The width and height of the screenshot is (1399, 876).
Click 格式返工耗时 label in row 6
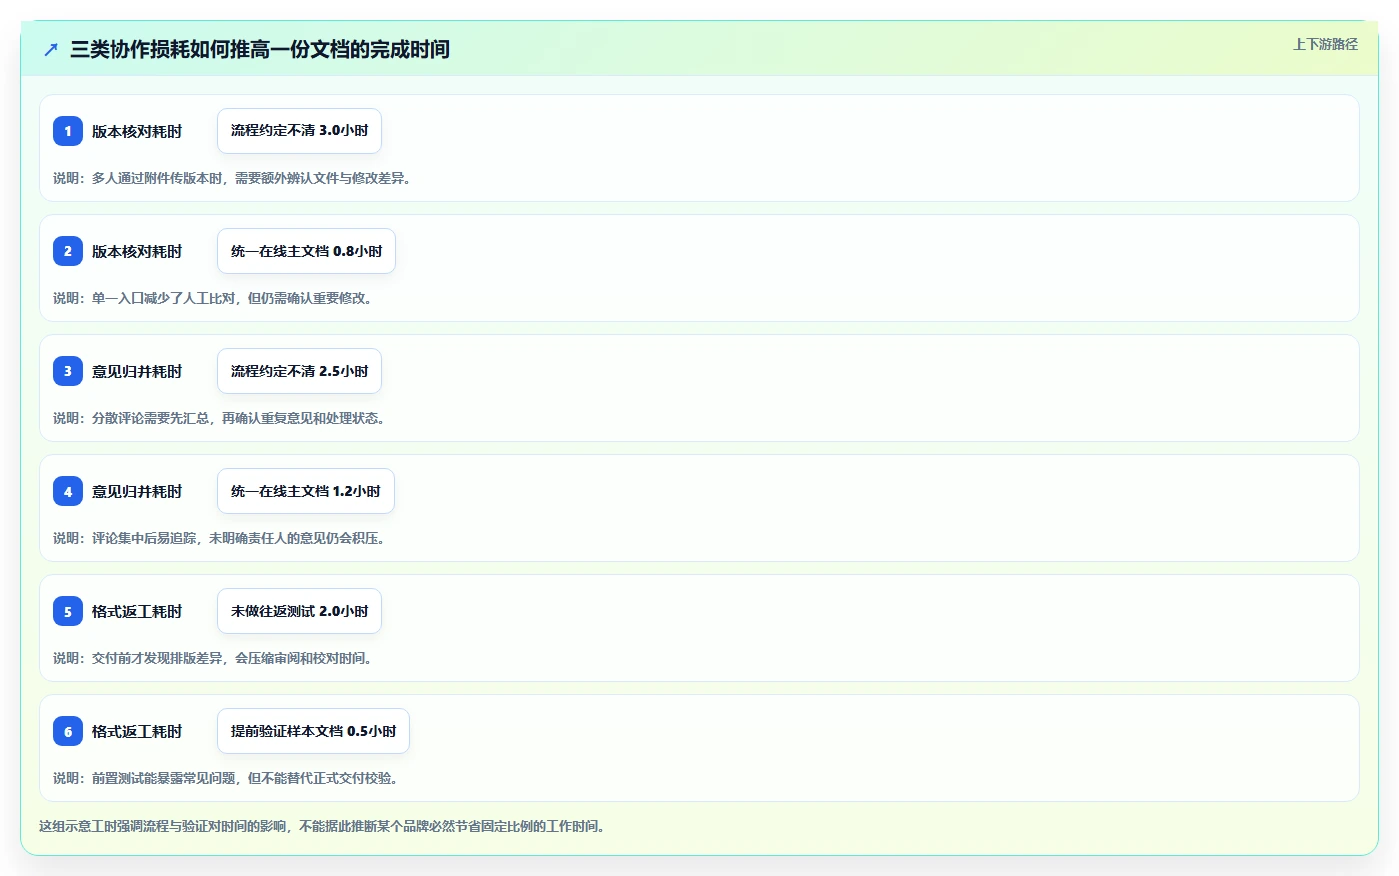coord(137,731)
